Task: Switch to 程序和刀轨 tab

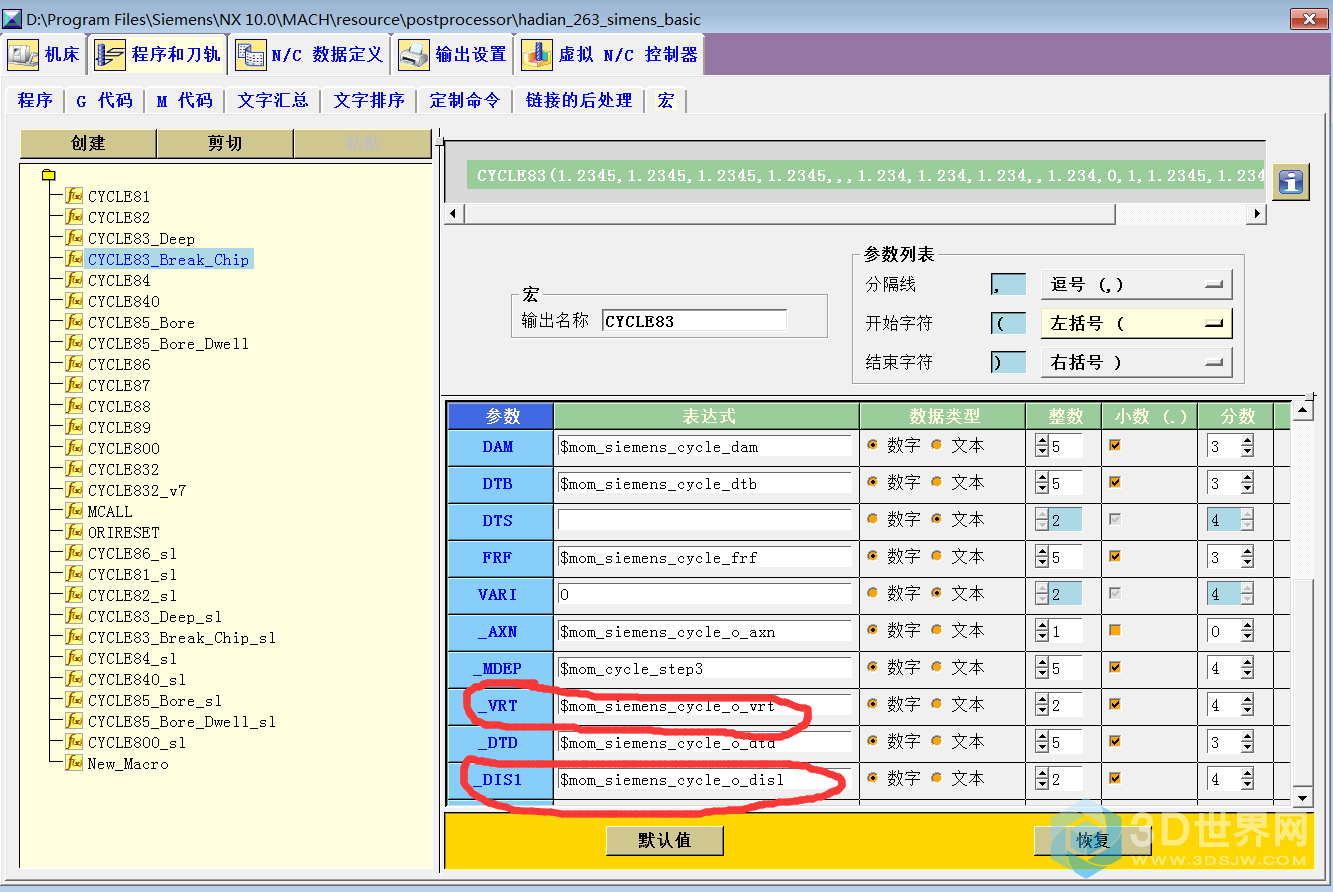Action: 157,55
